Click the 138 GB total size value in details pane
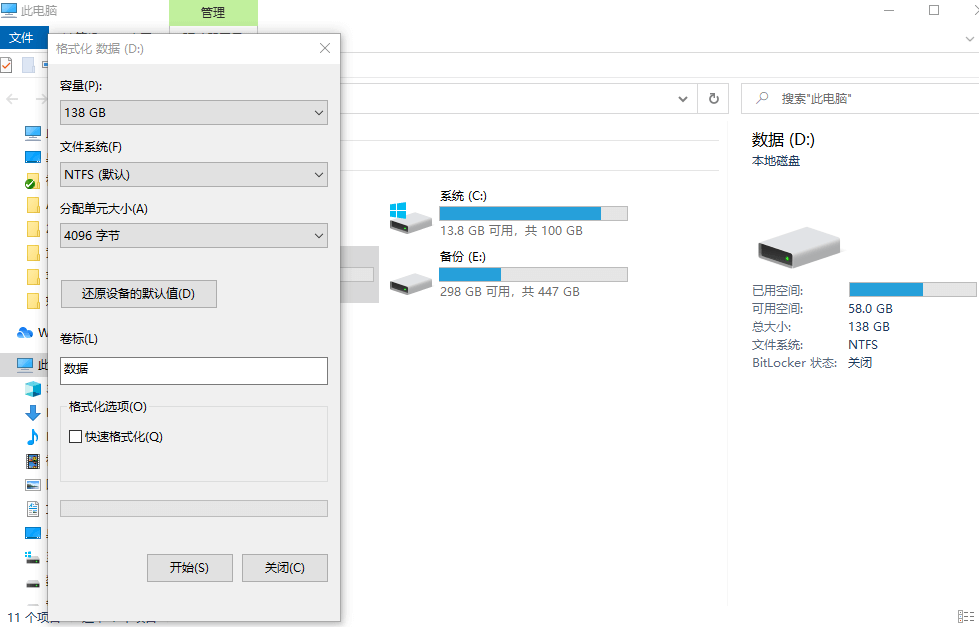 (x=869, y=327)
